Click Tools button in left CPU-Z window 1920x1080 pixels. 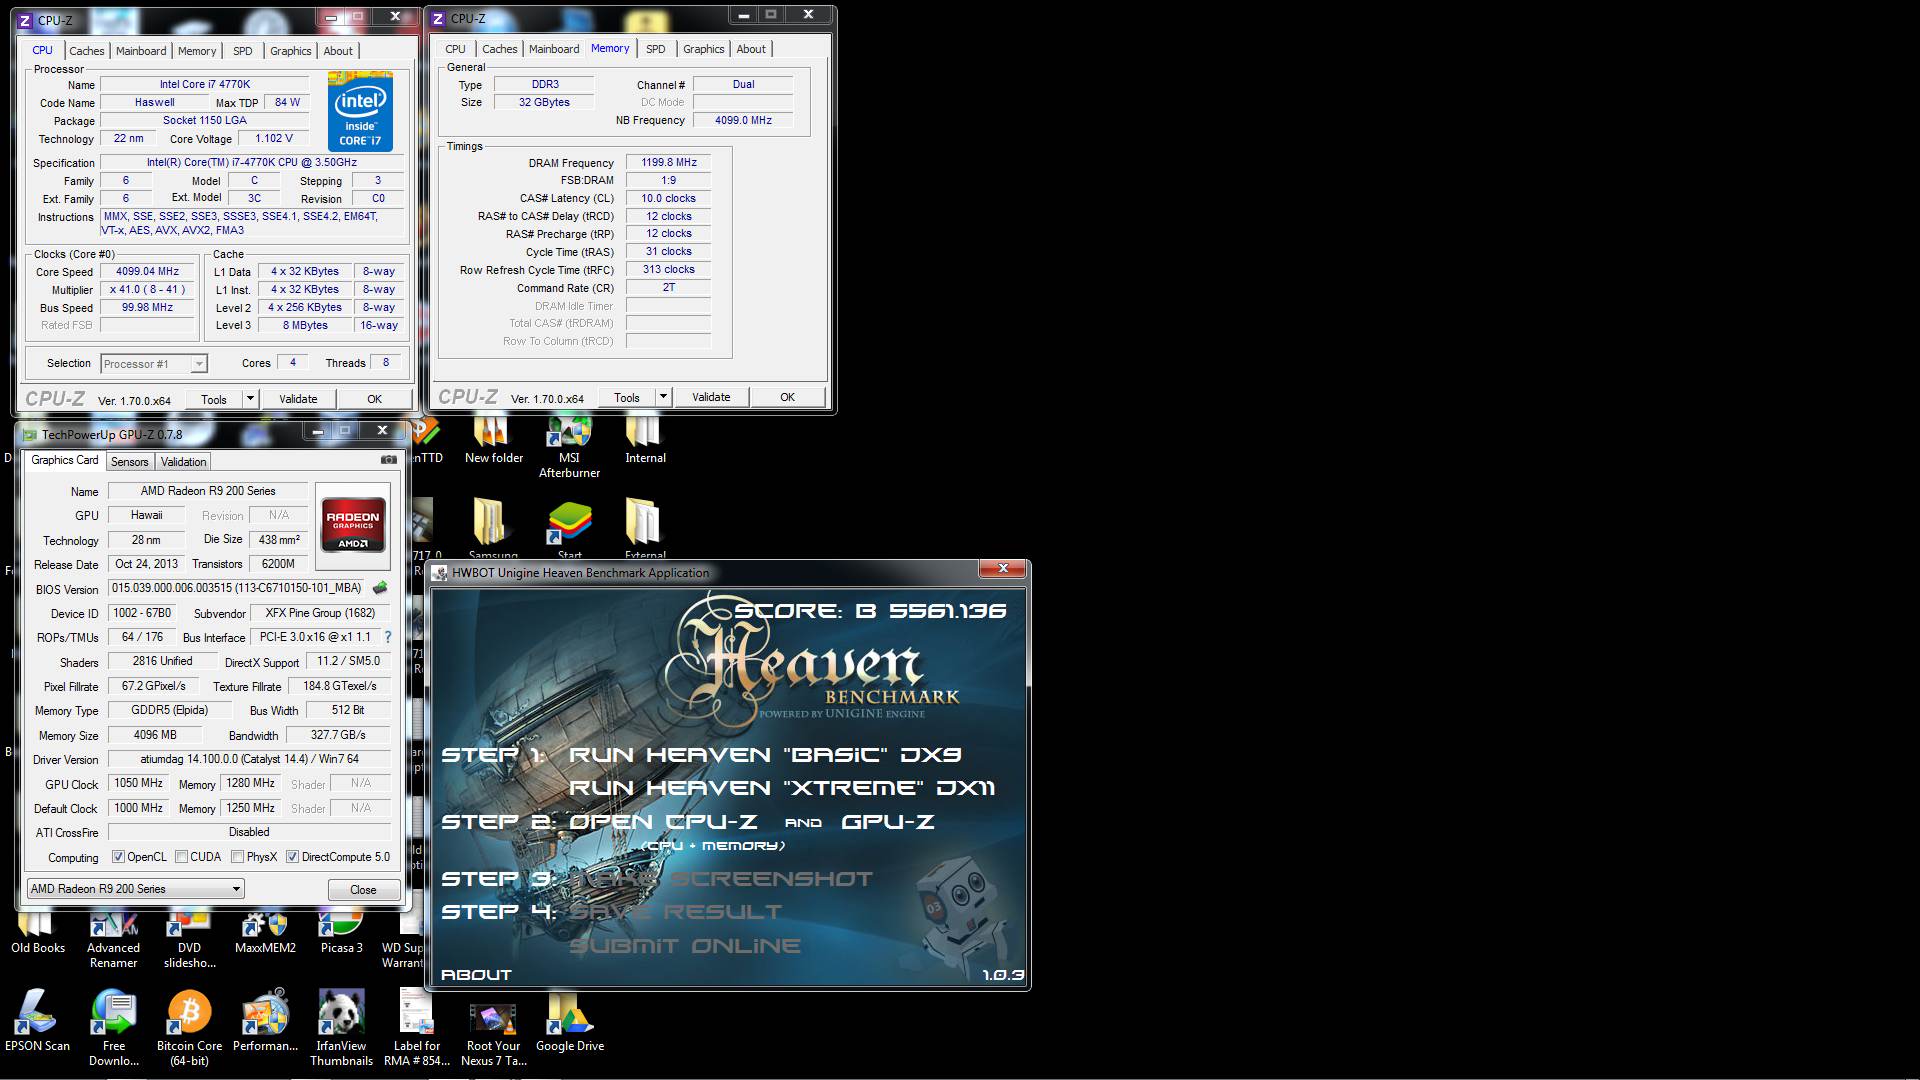pyautogui.click(x=214, y=399)
